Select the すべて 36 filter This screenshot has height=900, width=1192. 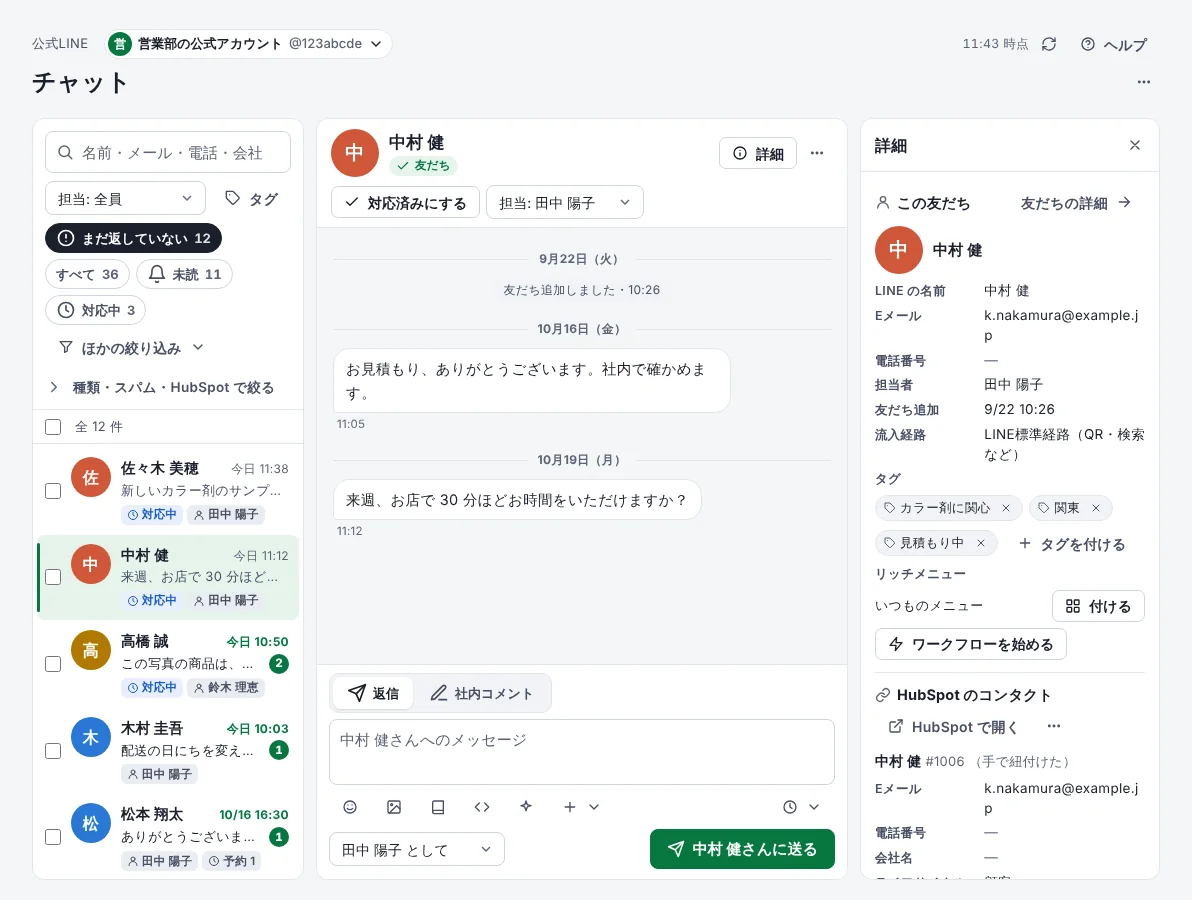pyautogui.click(x=87, y=274)
